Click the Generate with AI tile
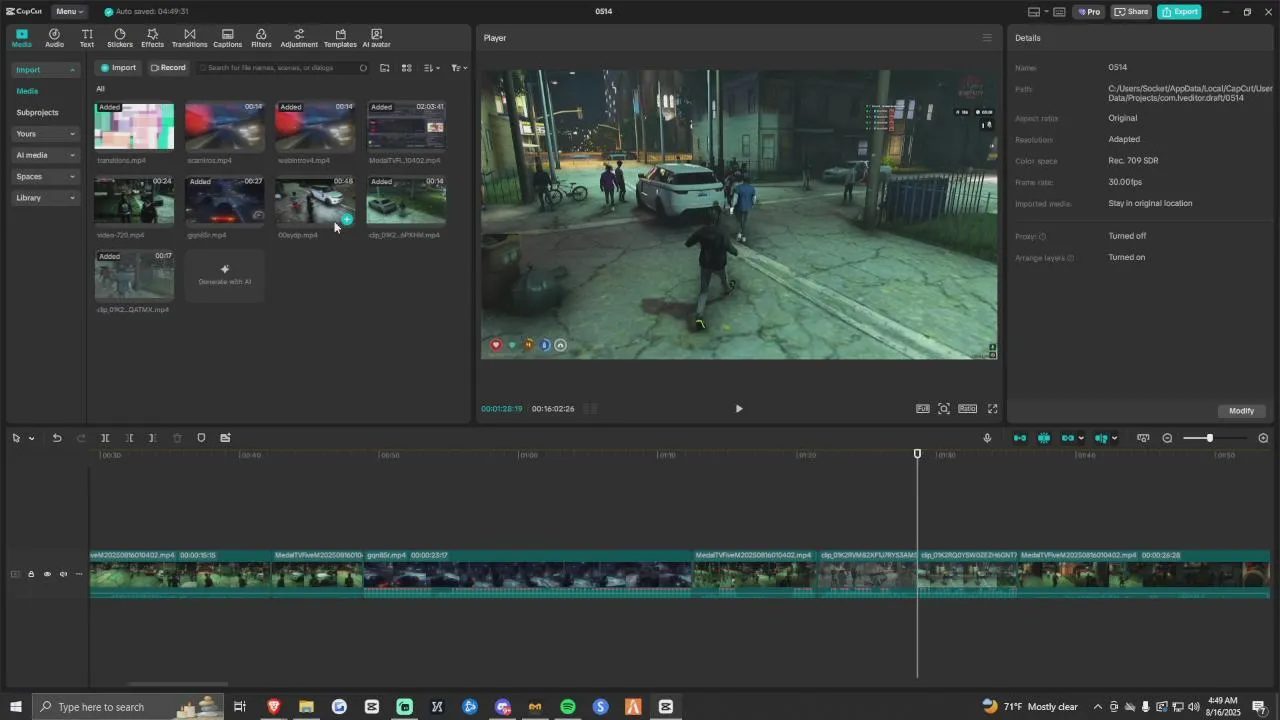Image resolution: width=1280 pixels, height=720 pixels. tap(225, 275)
